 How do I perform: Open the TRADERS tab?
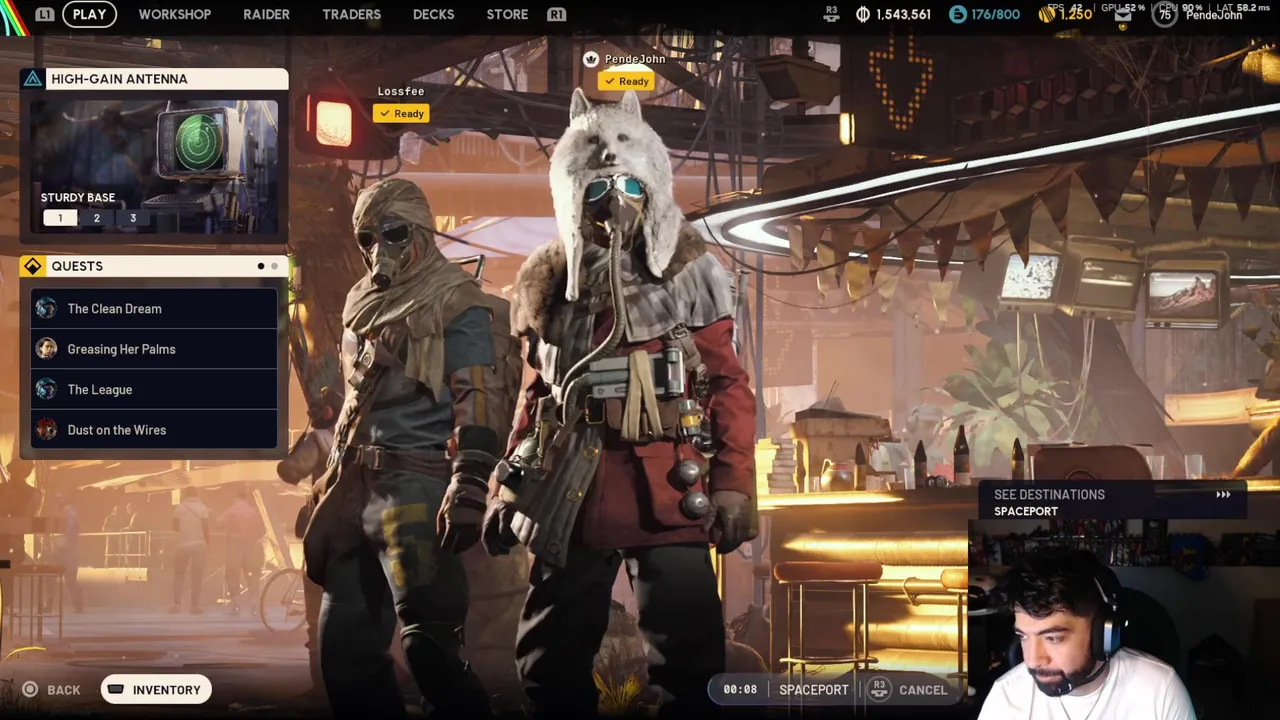351,14
